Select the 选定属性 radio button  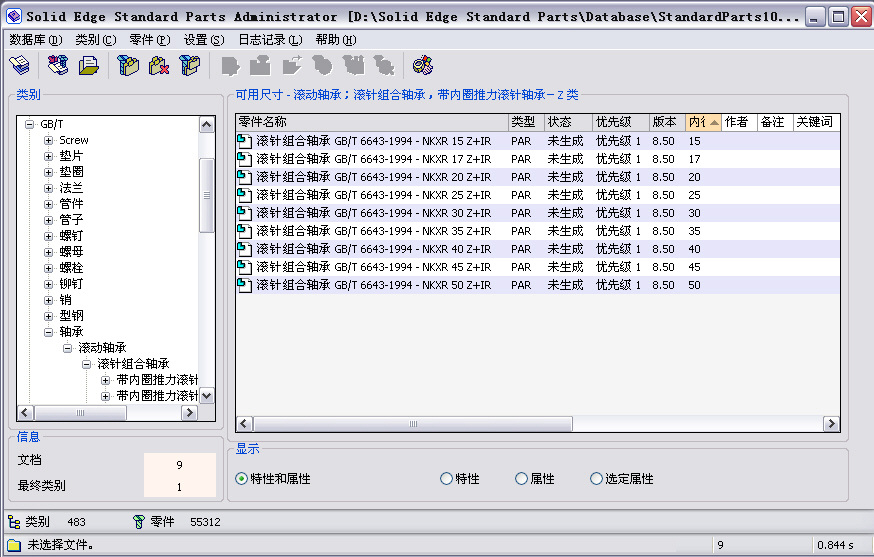click(x=596, y=478)
